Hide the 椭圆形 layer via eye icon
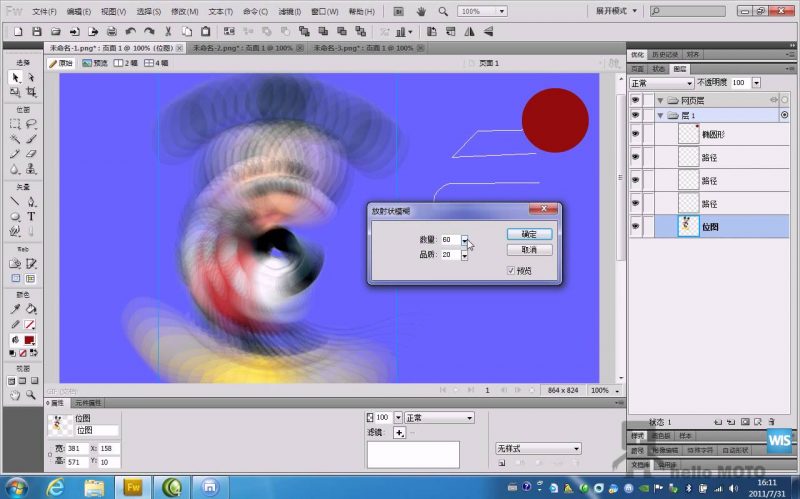This screenshot has height=499, width=800. coord(635,134)
